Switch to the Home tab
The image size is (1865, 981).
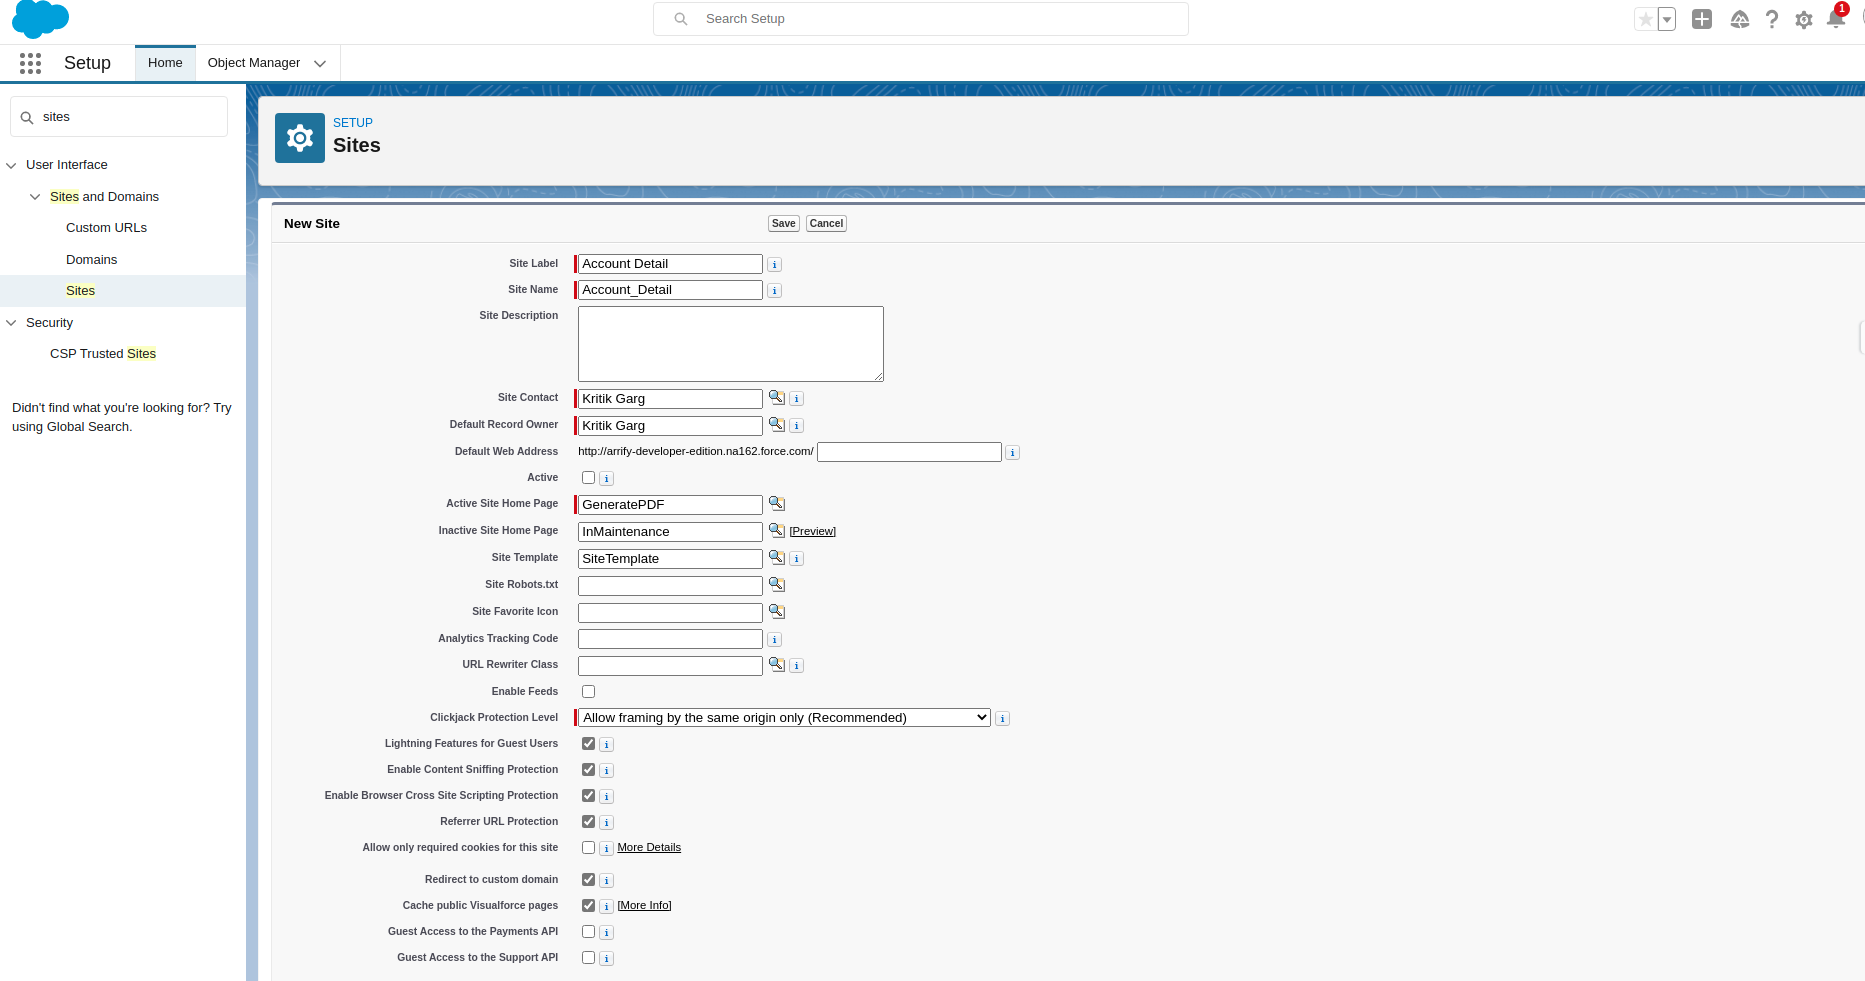pos(165,63)
